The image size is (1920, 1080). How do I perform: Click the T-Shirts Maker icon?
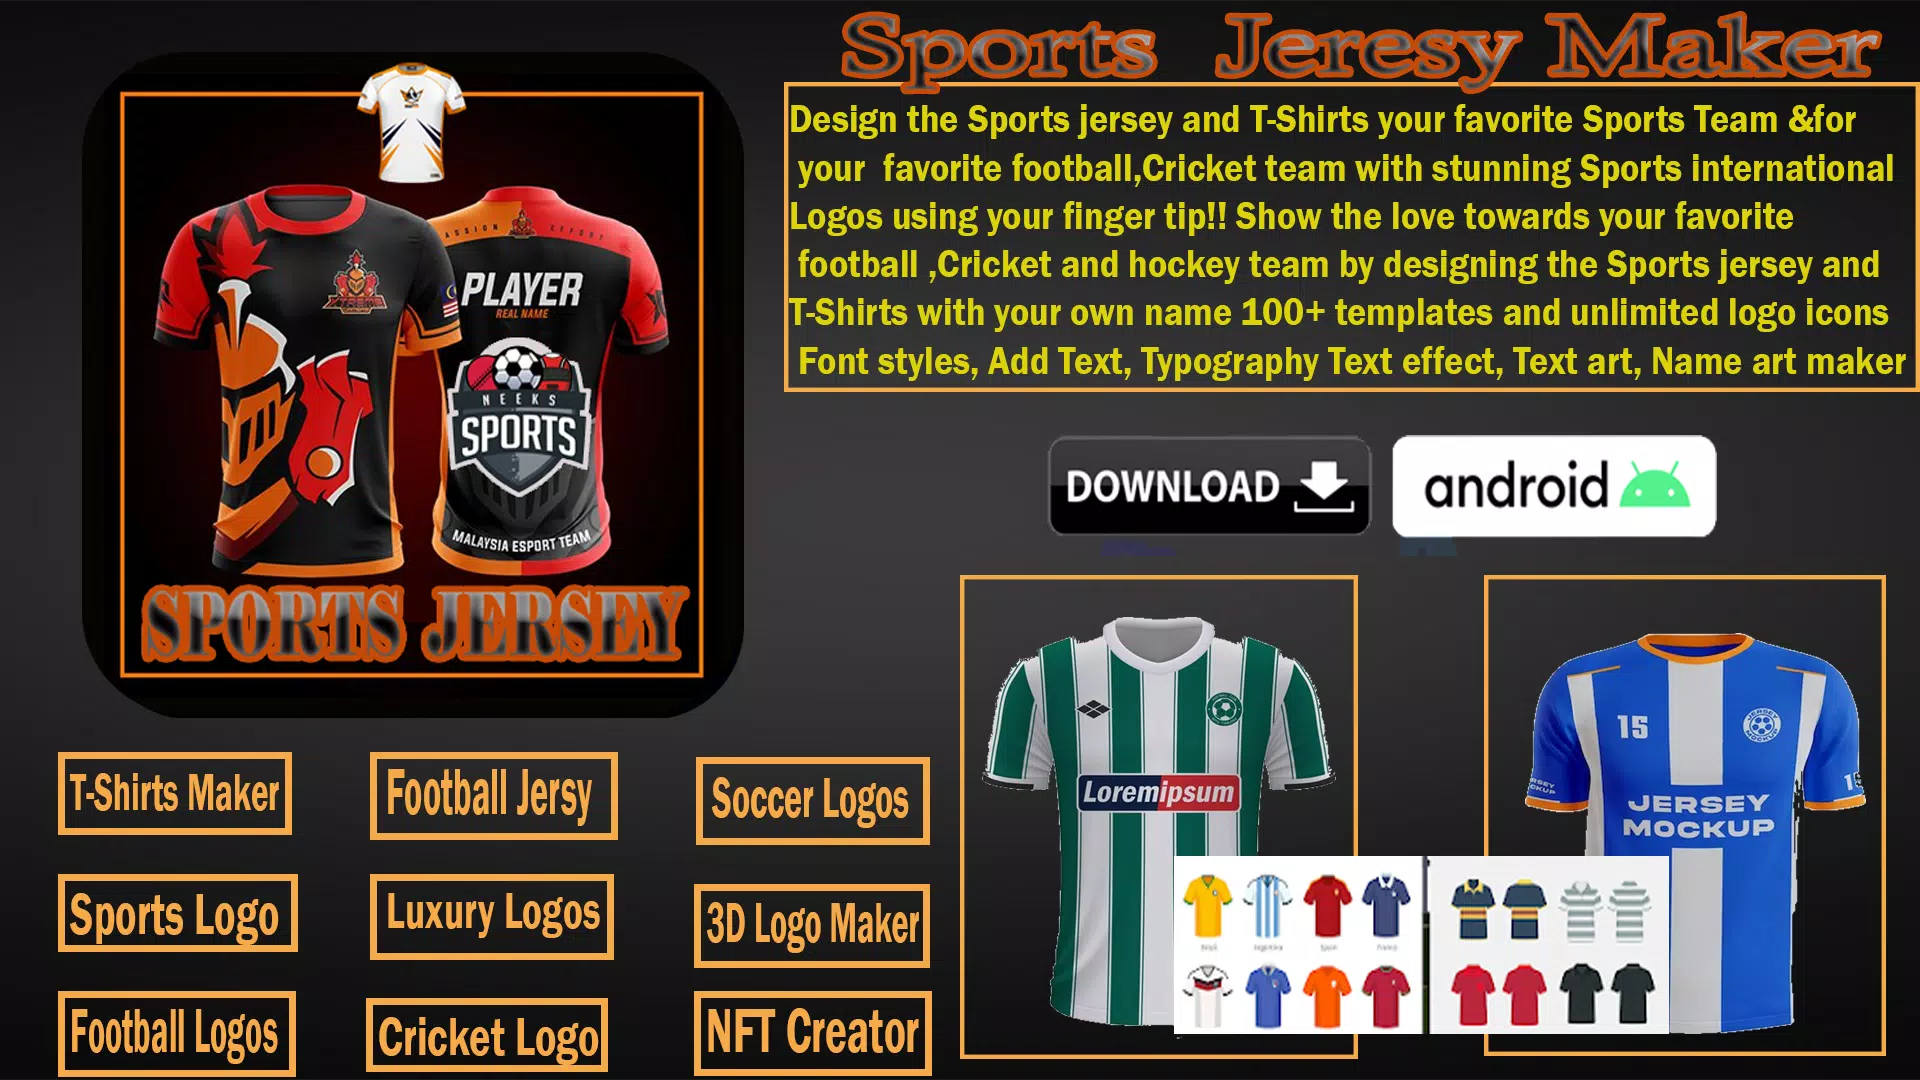tap(177, 793)
